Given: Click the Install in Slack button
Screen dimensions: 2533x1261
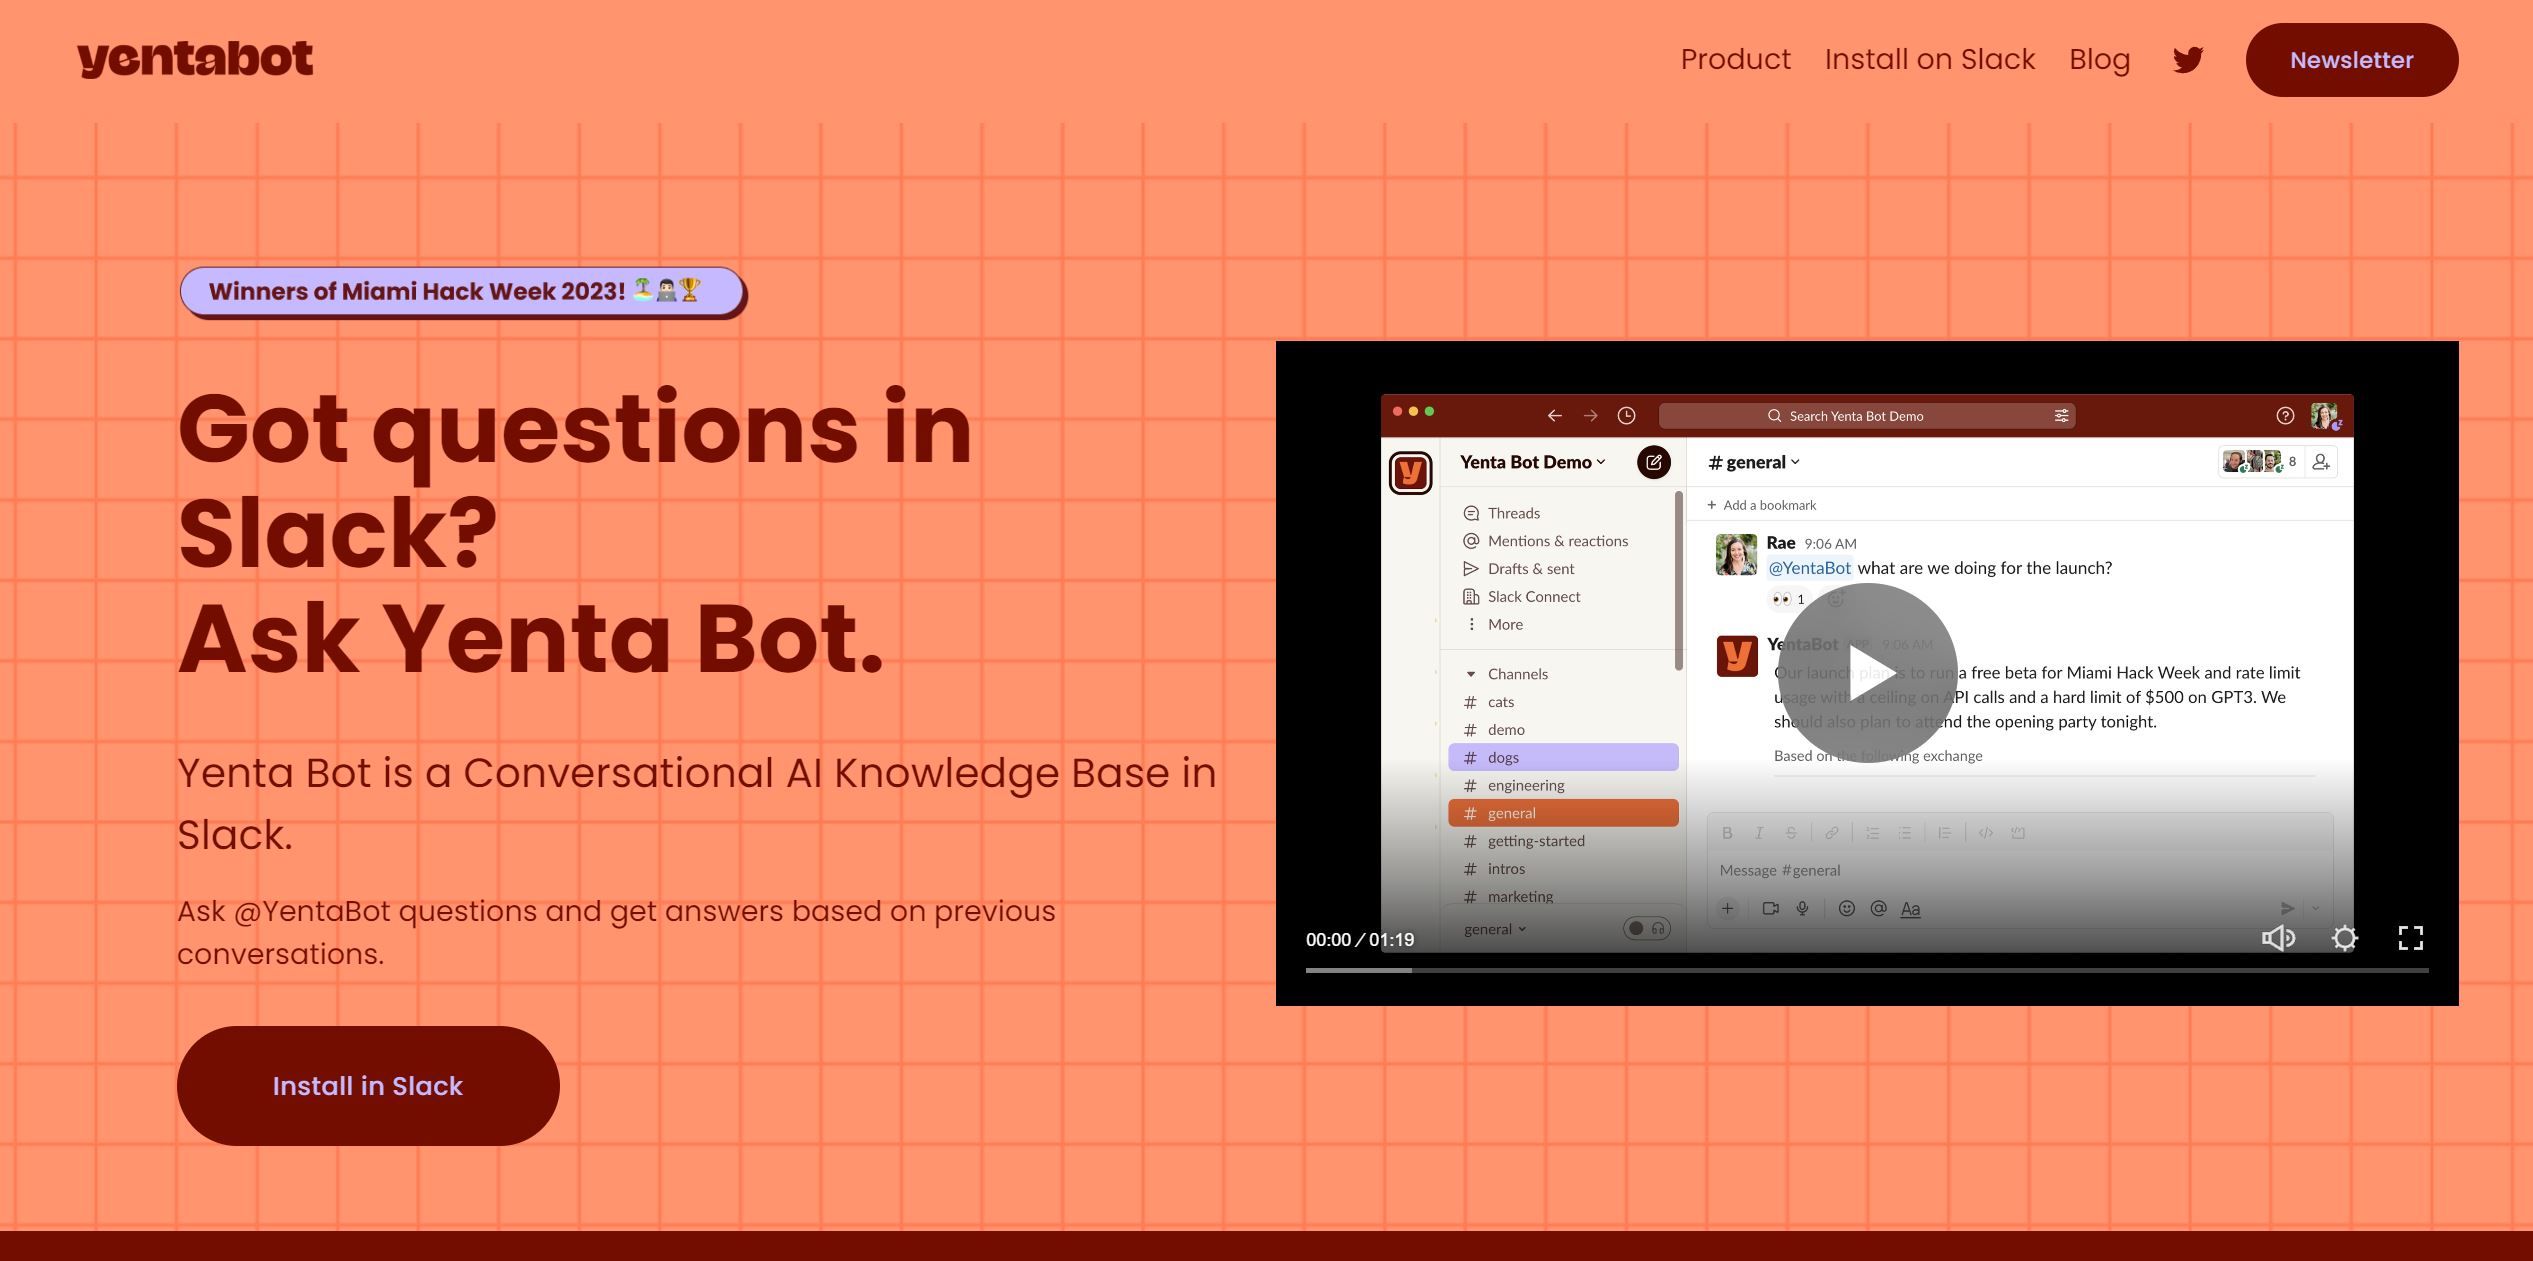Looking at the screenshot, I should 367,1085.
